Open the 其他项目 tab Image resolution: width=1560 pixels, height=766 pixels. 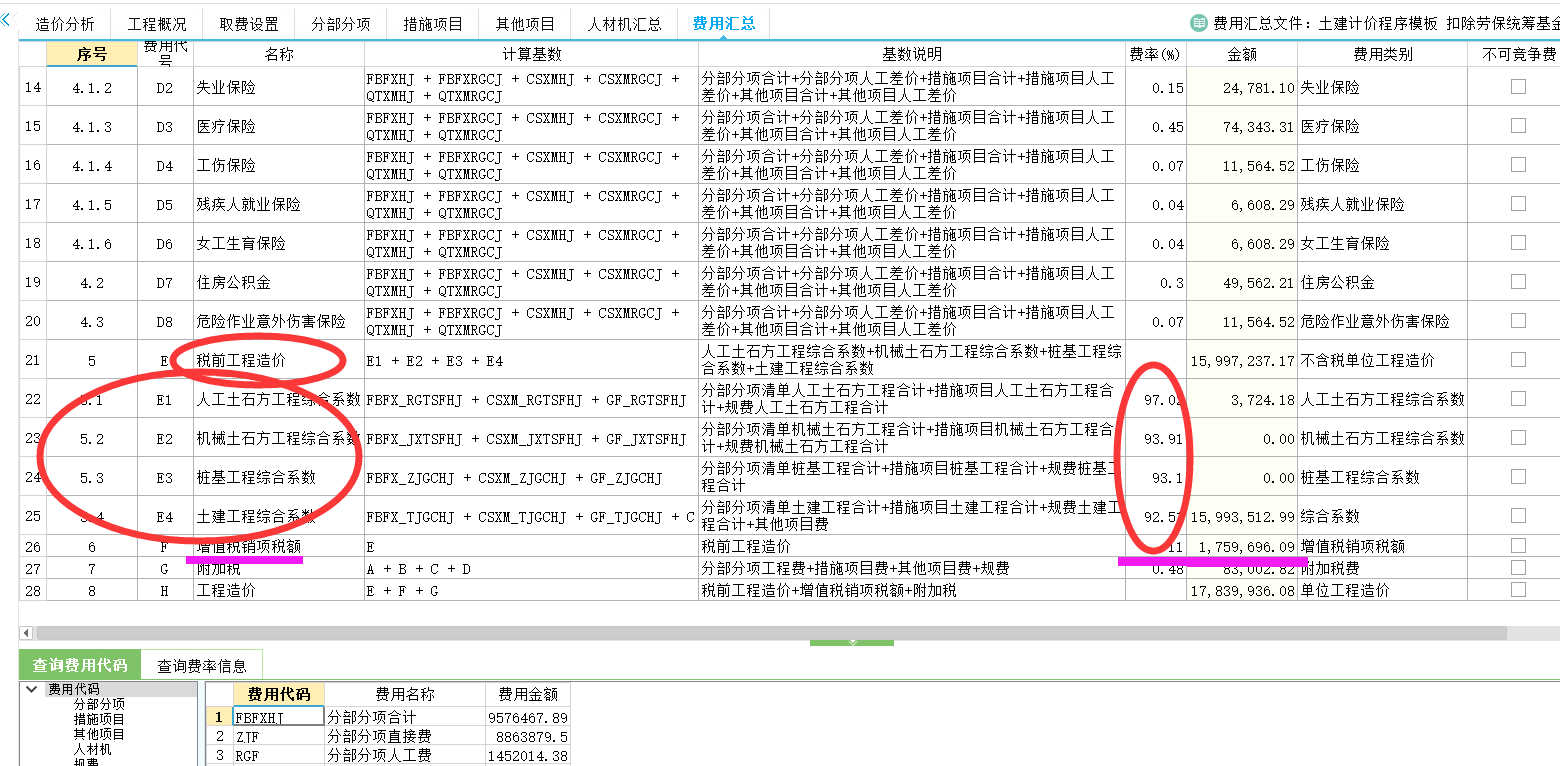point(525,24)
